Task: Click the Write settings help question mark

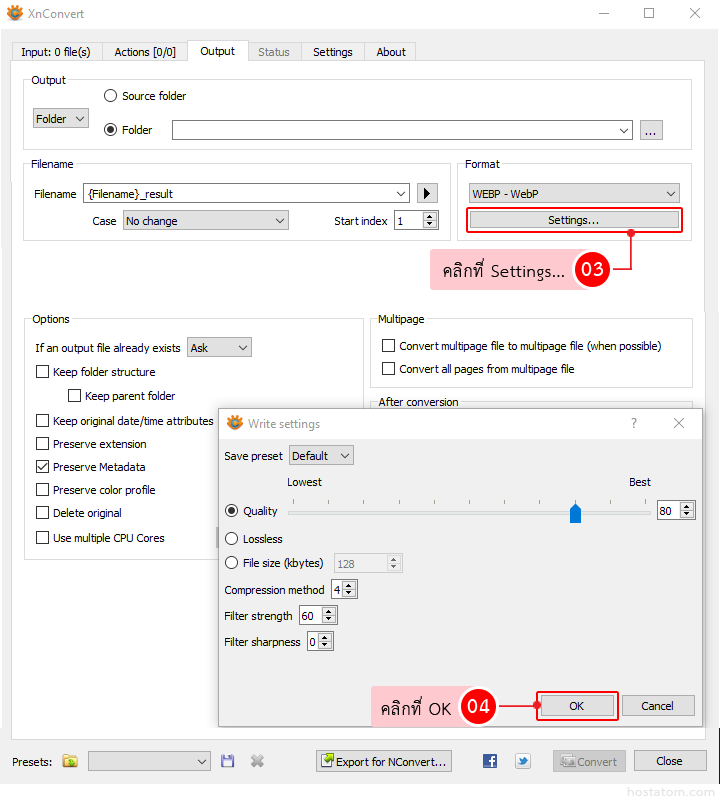Action: 633,423
